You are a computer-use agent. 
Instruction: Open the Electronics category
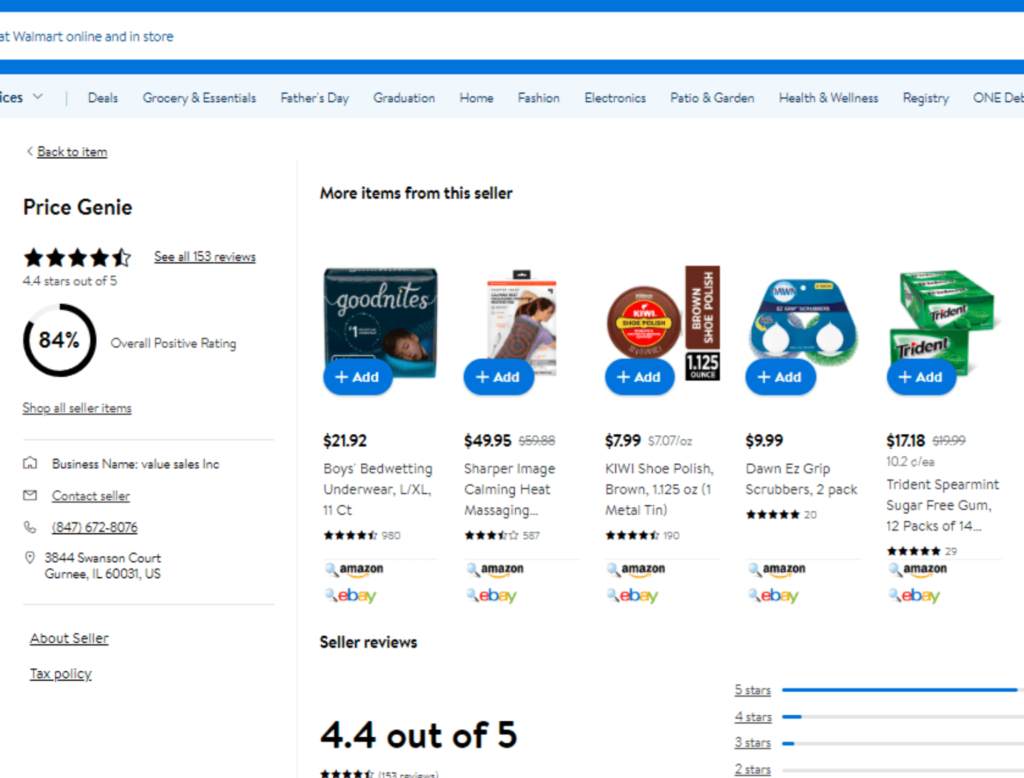pyautogui.click(x=615, y=98)
